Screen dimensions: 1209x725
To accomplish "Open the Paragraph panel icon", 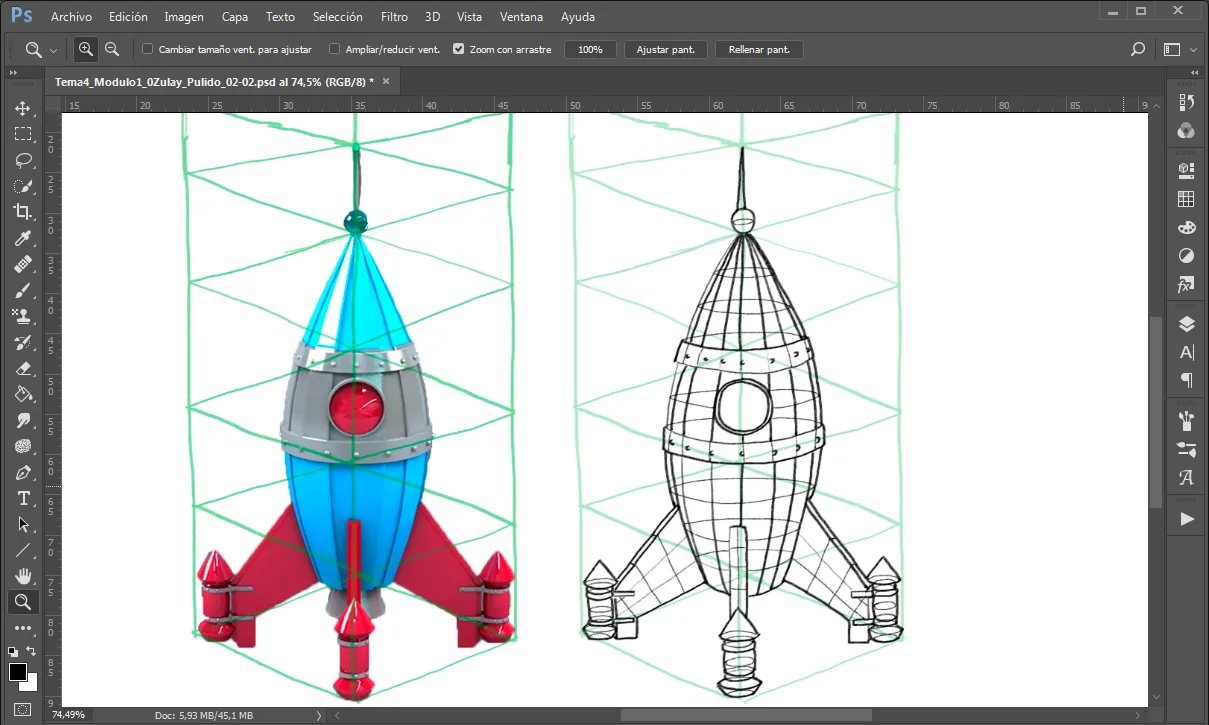I will pos(1187,380).
